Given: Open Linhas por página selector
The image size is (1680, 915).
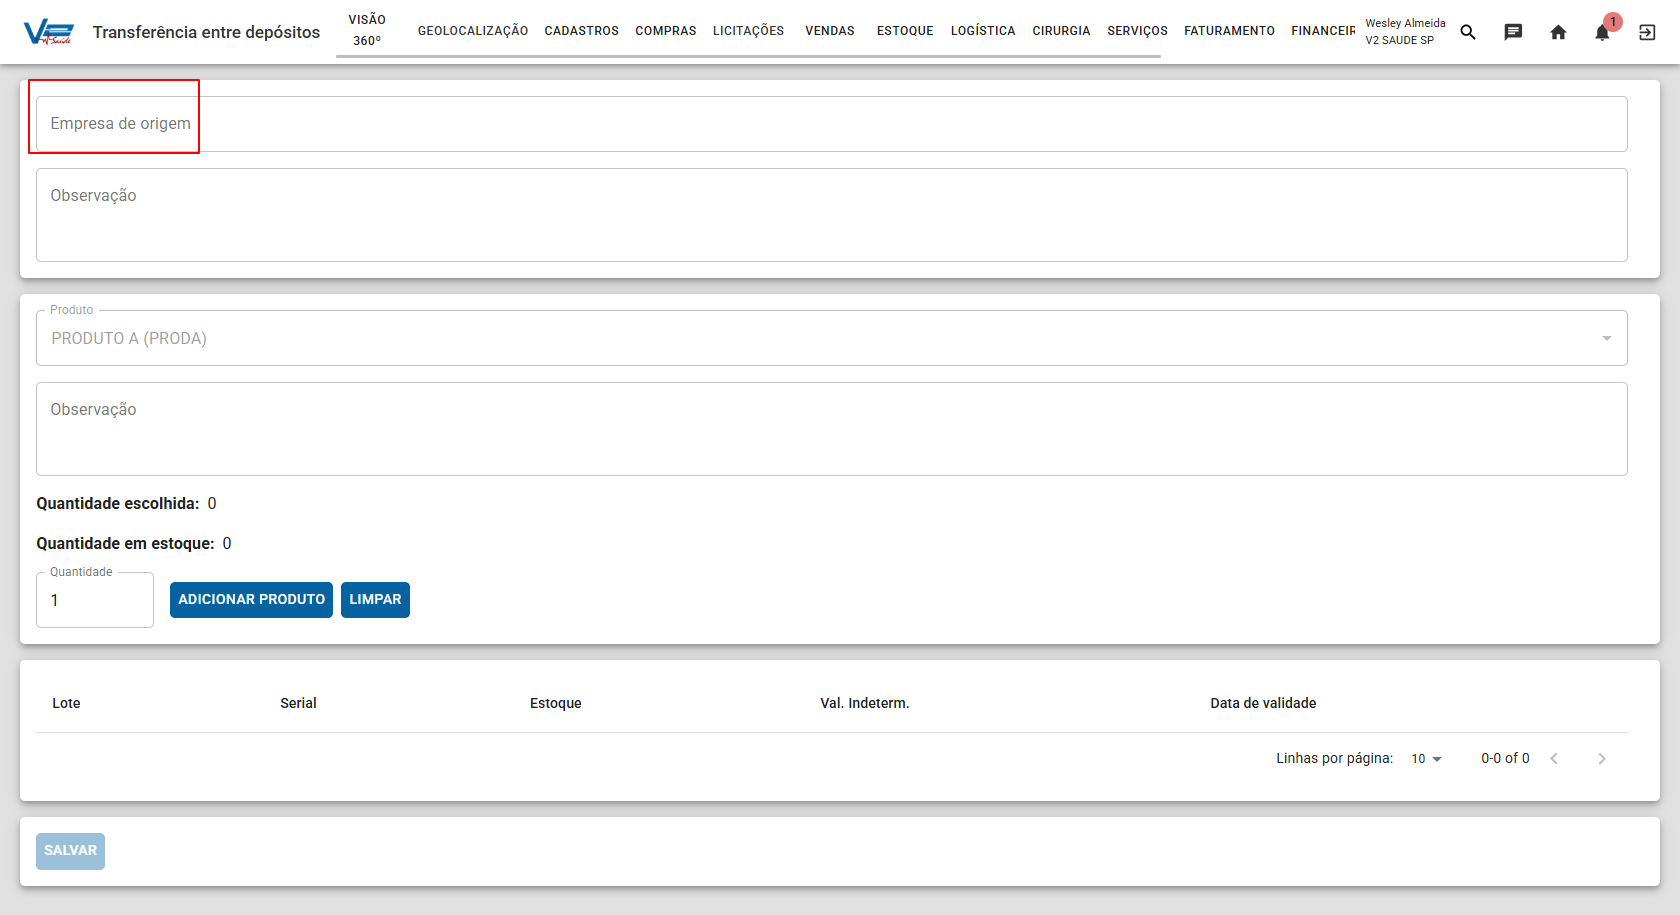Looking at the screenshot, I should [1427, 759].
